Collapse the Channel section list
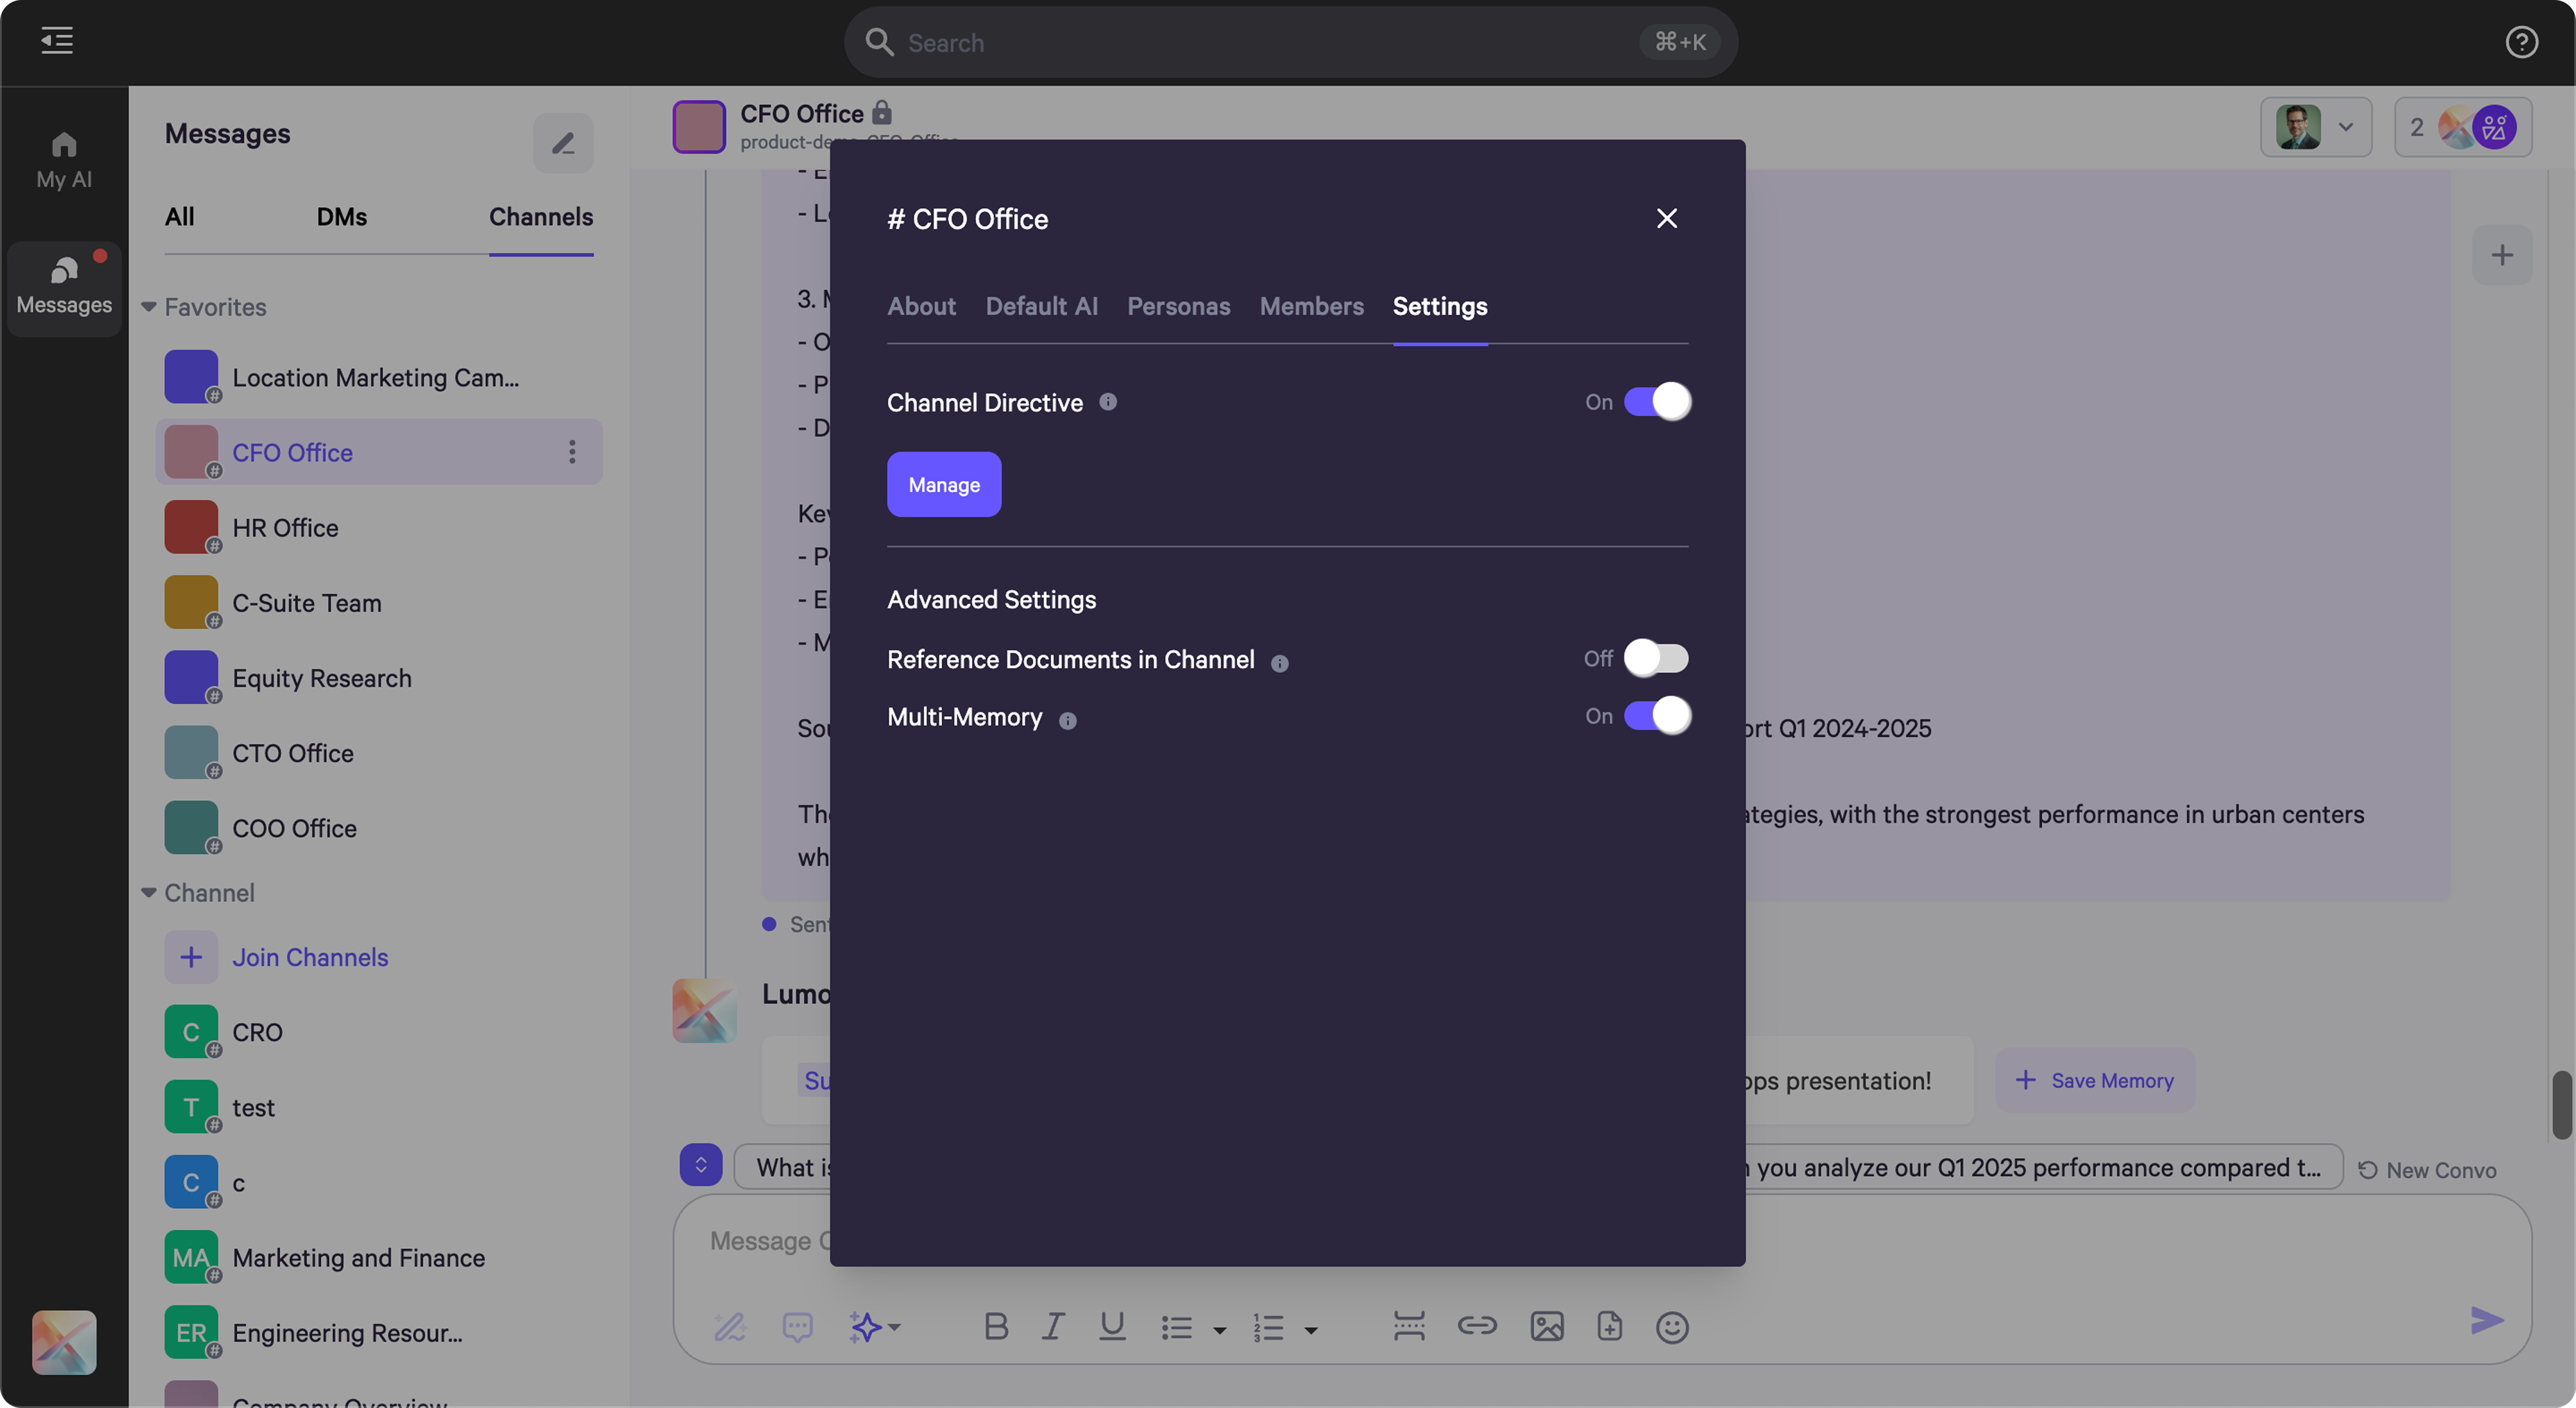The image size is (2576, 1408). 149,892
